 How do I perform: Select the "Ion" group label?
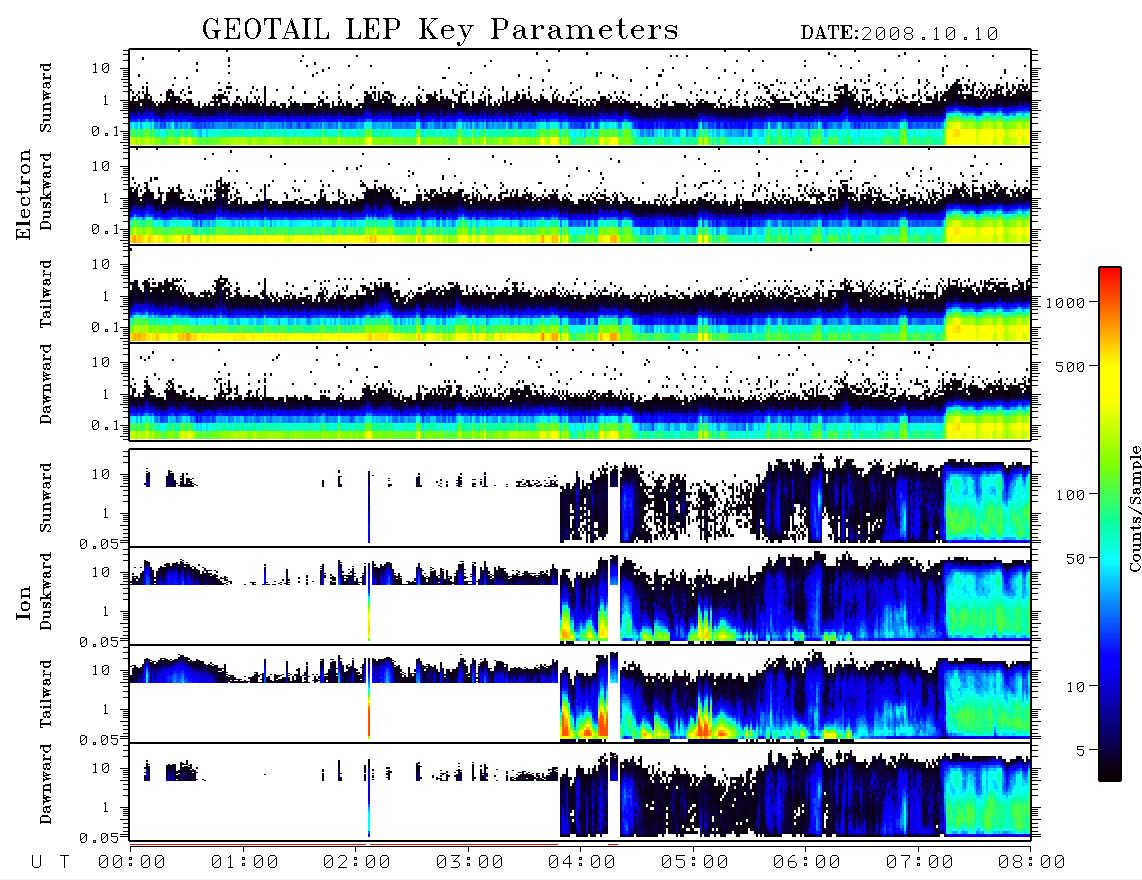[x=24, y=602]
